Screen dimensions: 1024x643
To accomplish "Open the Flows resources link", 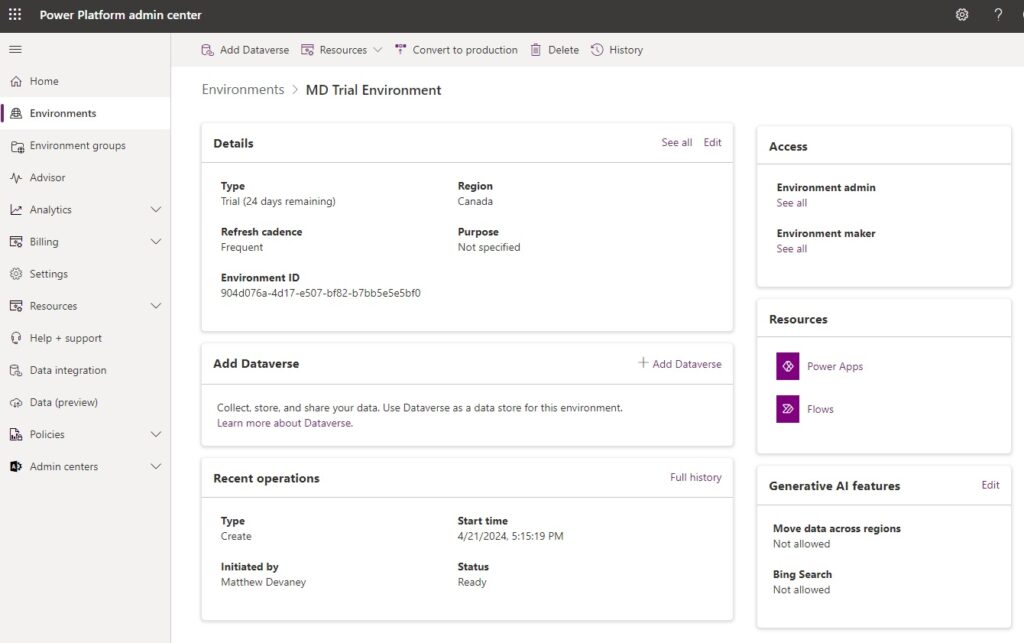I will click(820, 409).
